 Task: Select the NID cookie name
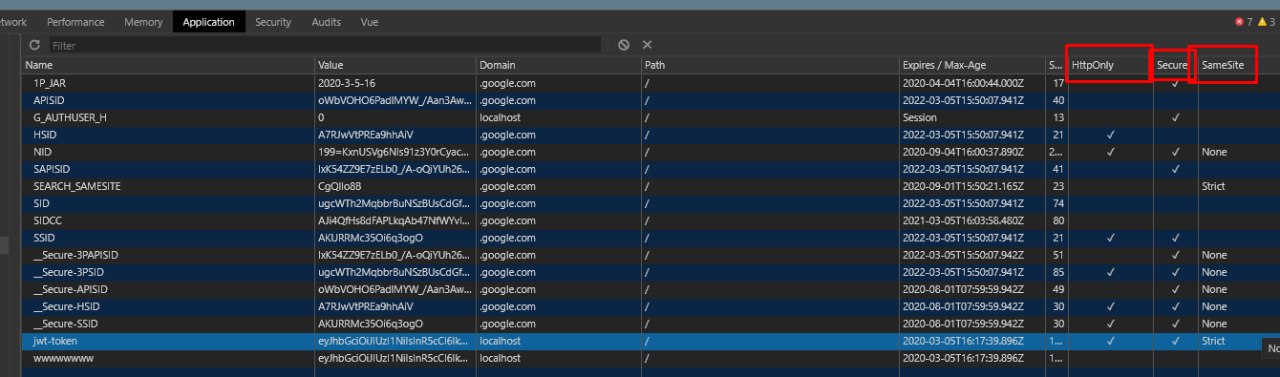43,152
